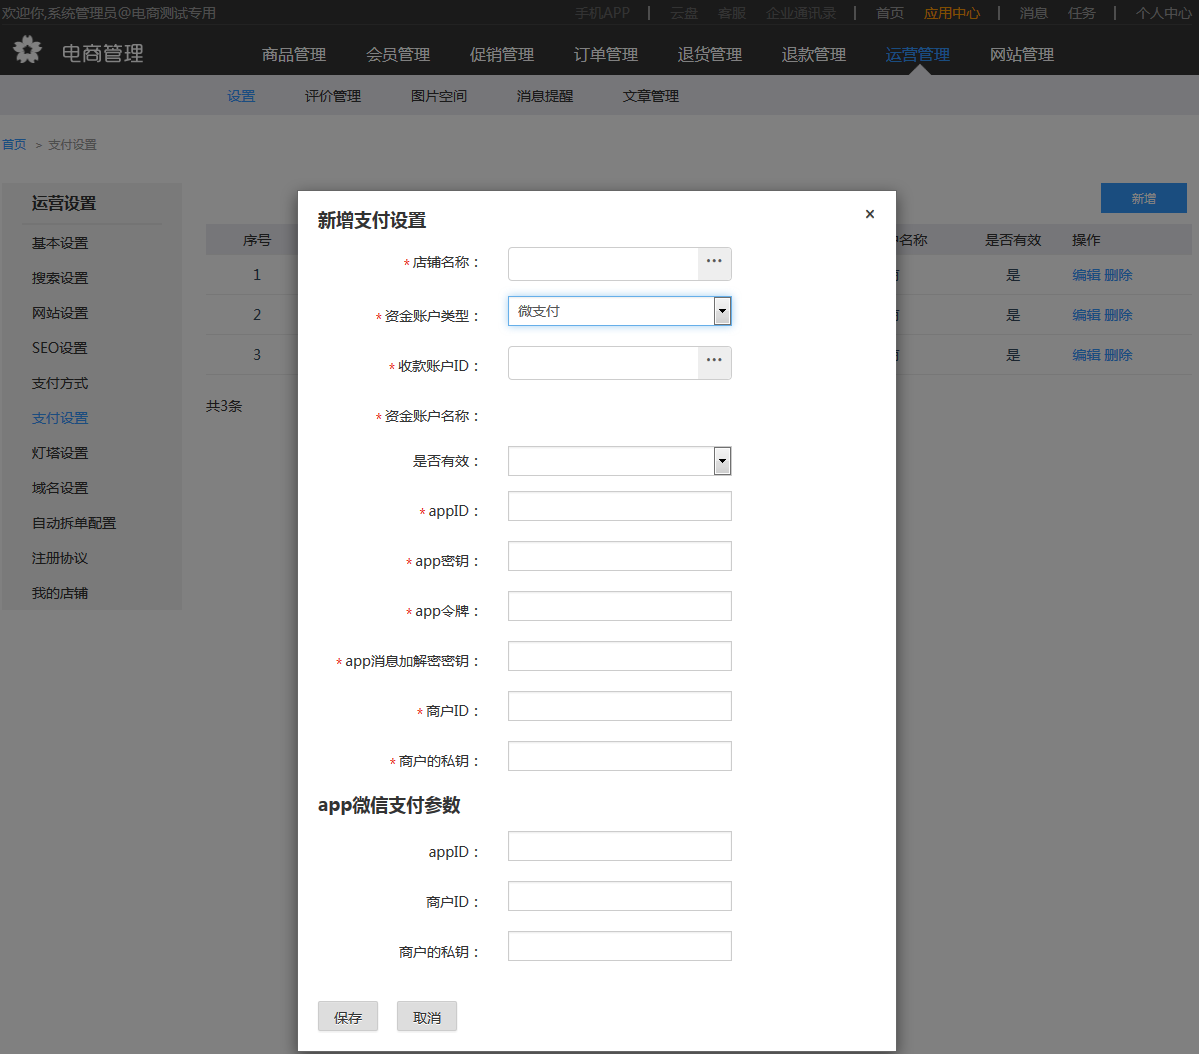Focus the required 商户ID text field

tap(619, 706)
